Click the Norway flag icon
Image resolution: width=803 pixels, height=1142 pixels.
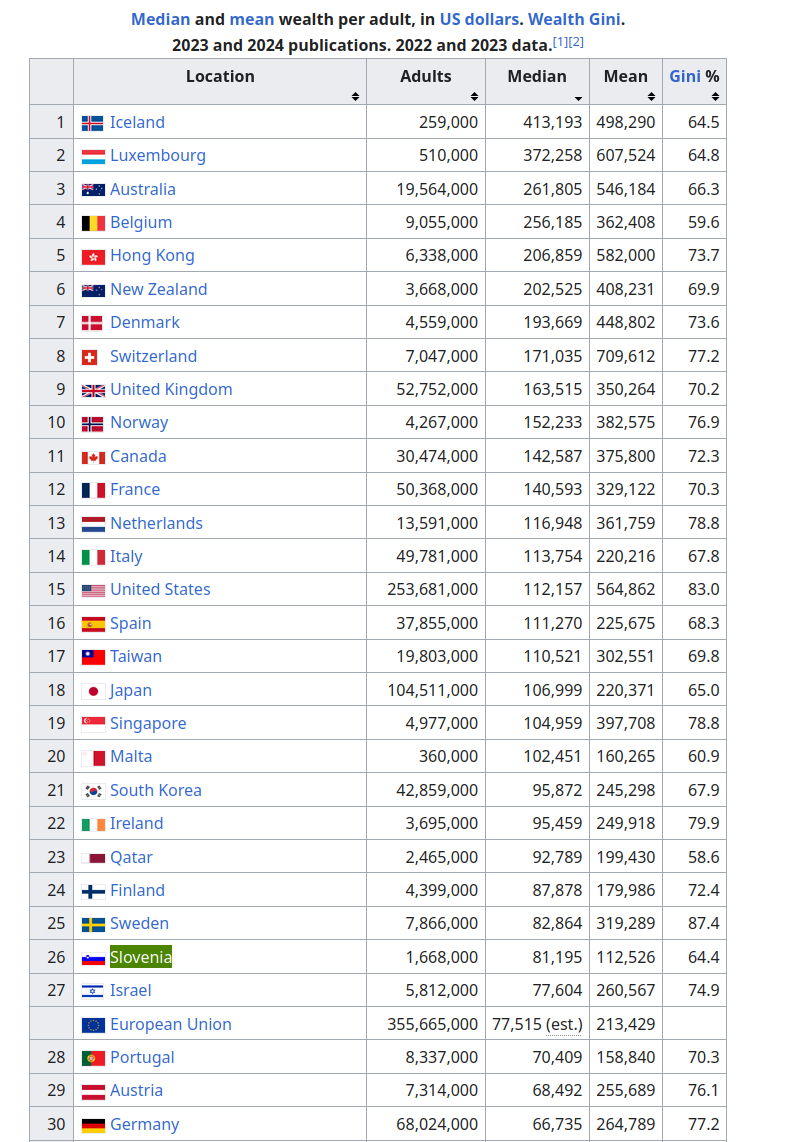point(92,423)
